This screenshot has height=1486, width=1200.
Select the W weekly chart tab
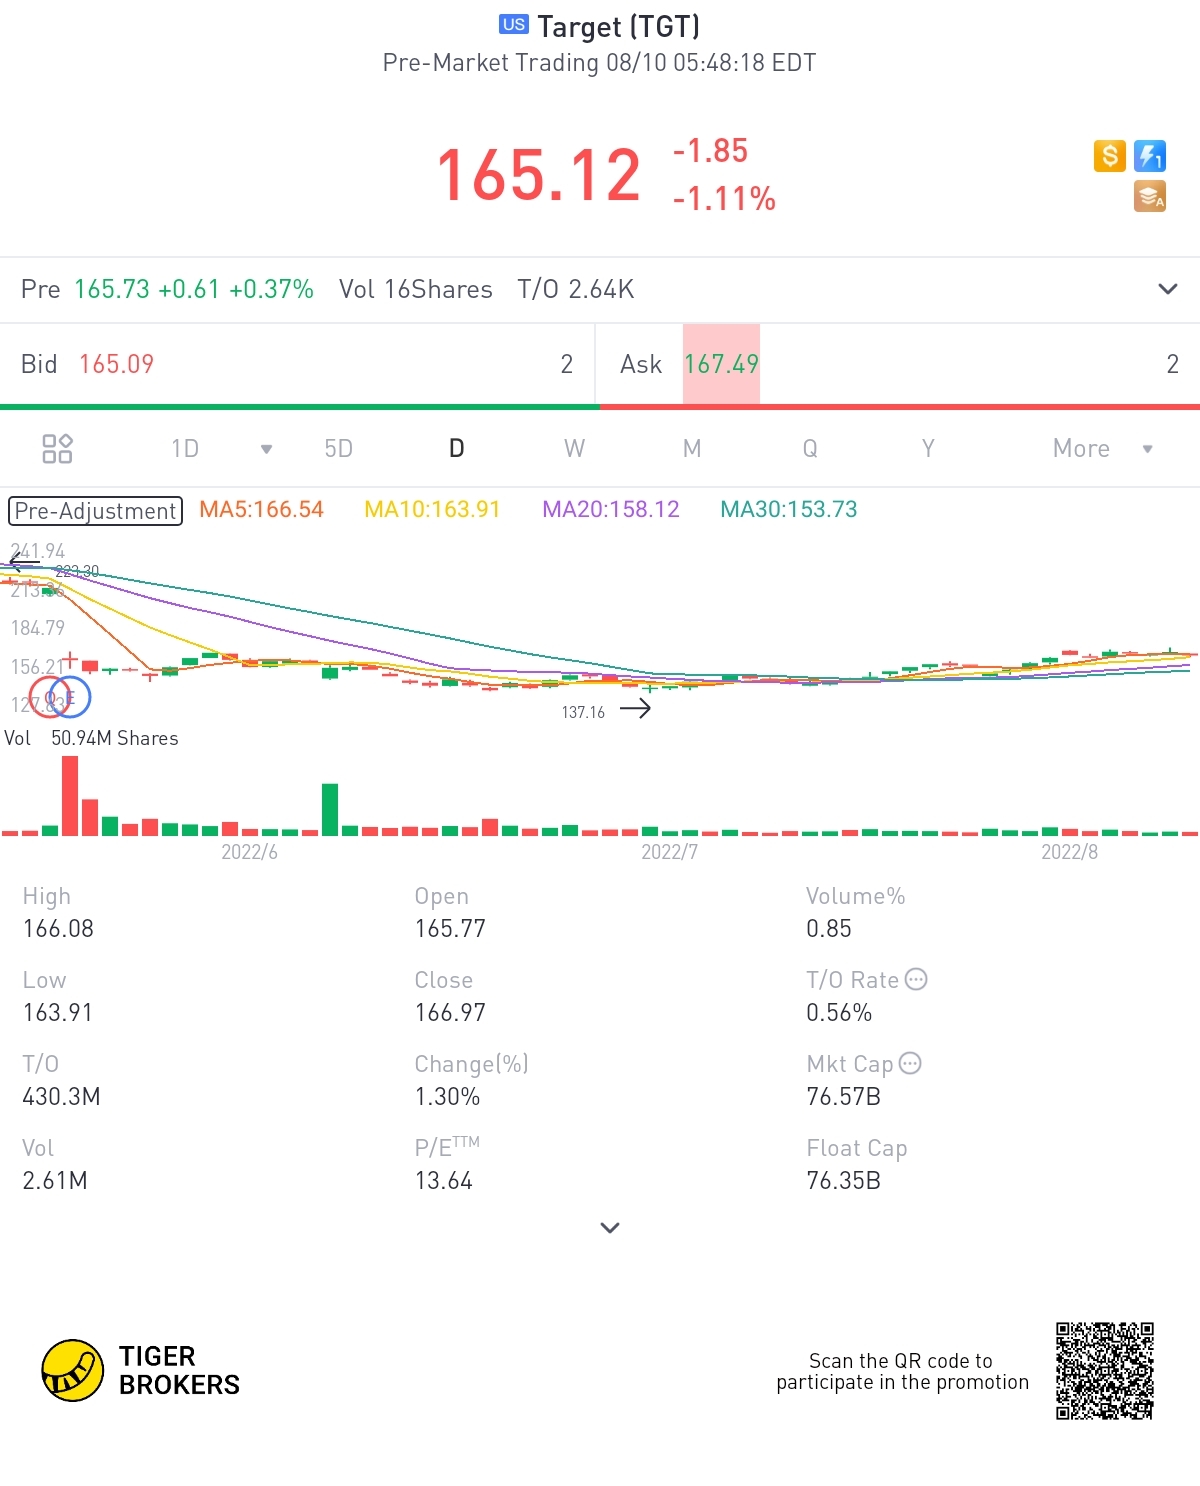[x=574, y=449]
